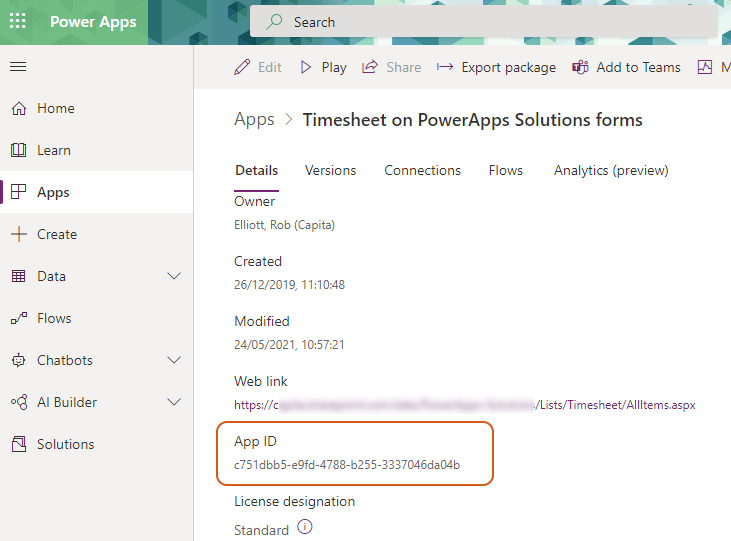Click the Create plus icon
Viewport: 731px width, 541px height.
point(19,234)
